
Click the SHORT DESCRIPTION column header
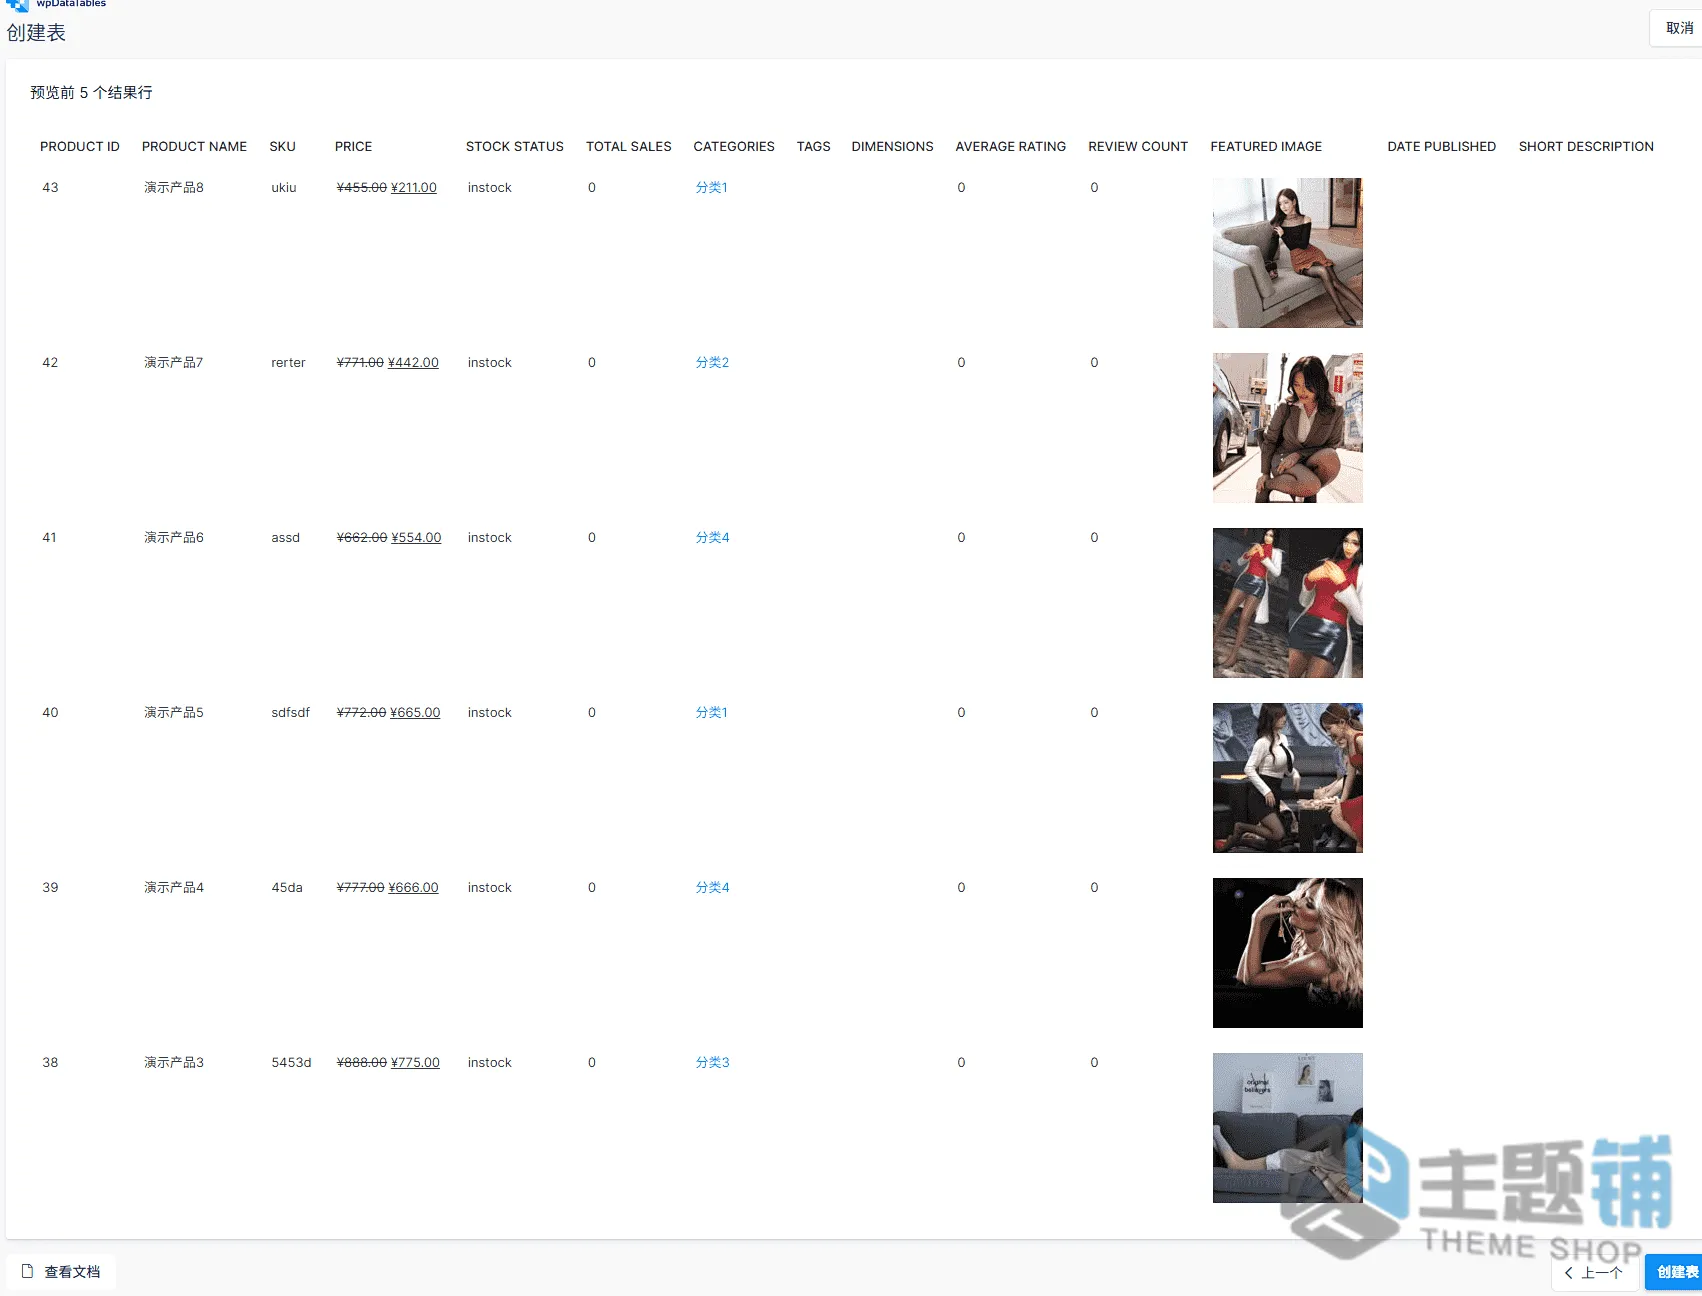point(1586,146)
